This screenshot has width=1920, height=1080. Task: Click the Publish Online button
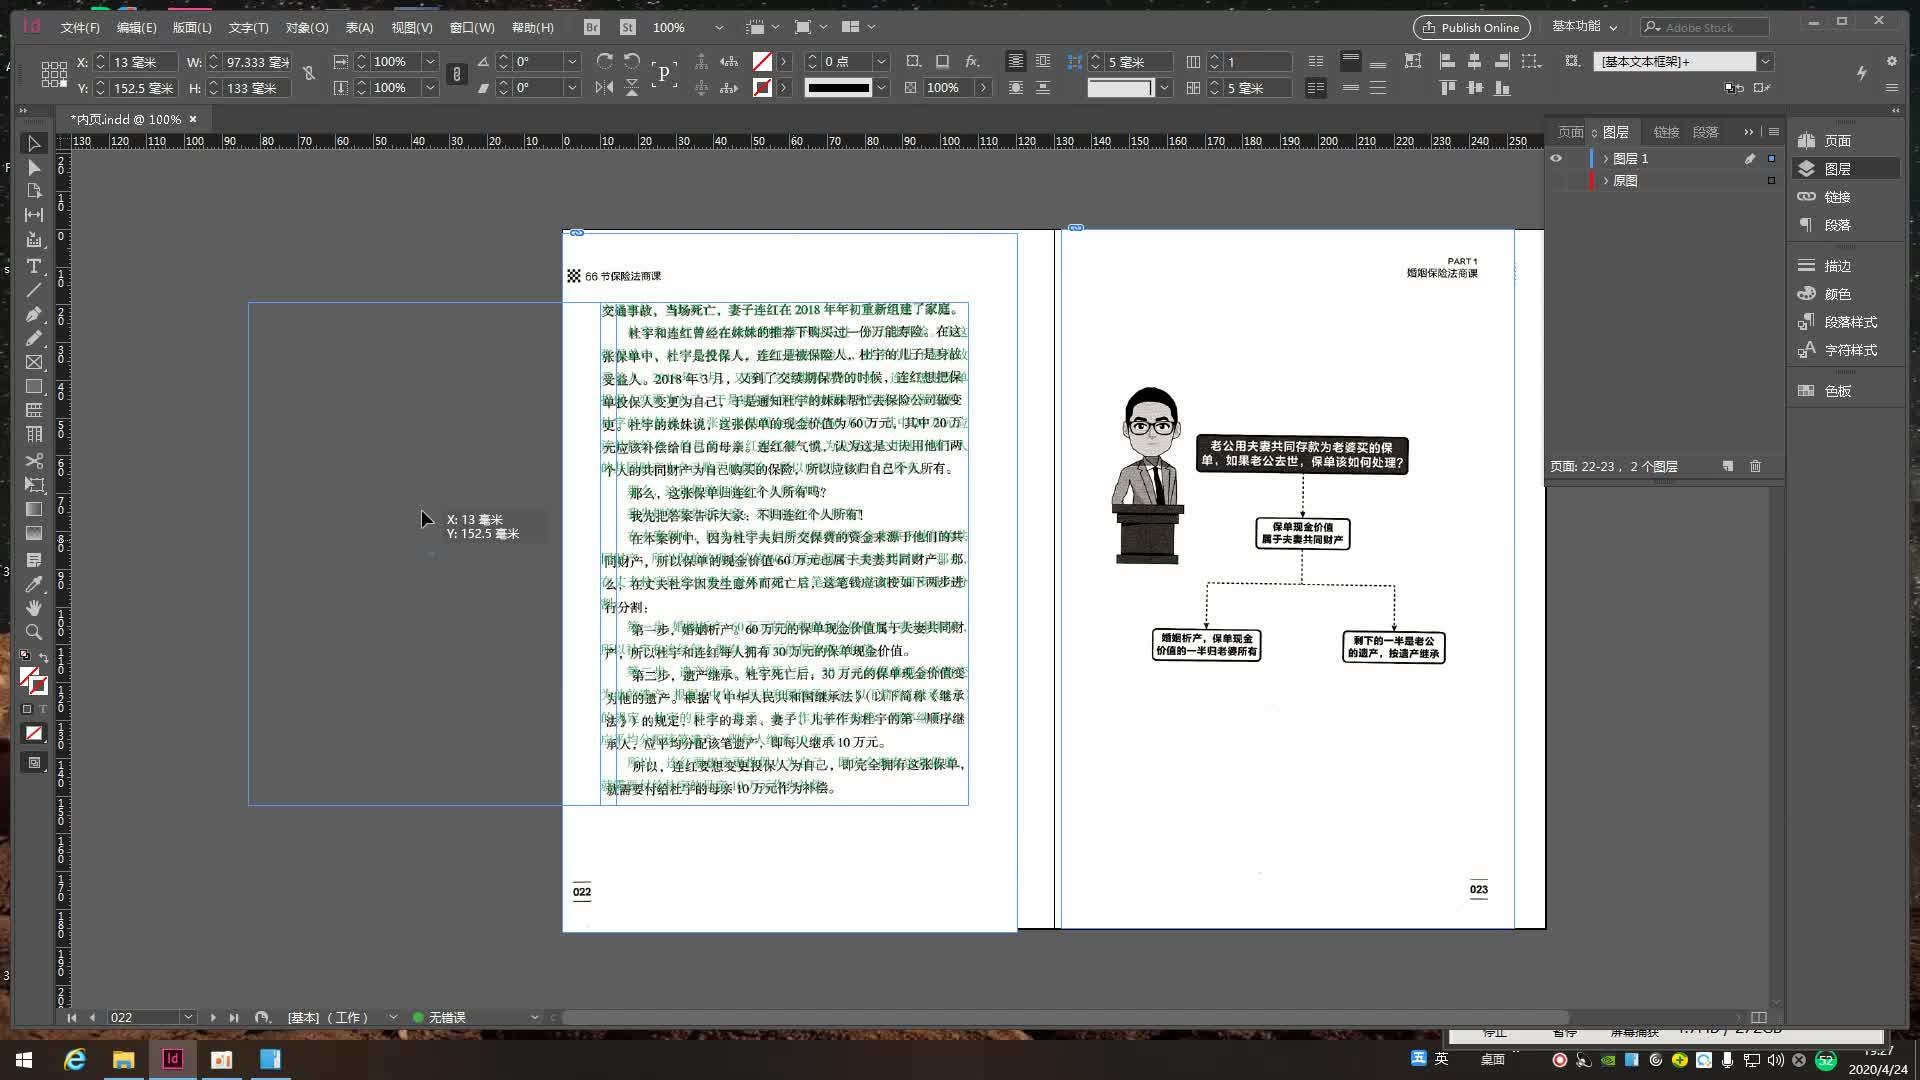1468,28
